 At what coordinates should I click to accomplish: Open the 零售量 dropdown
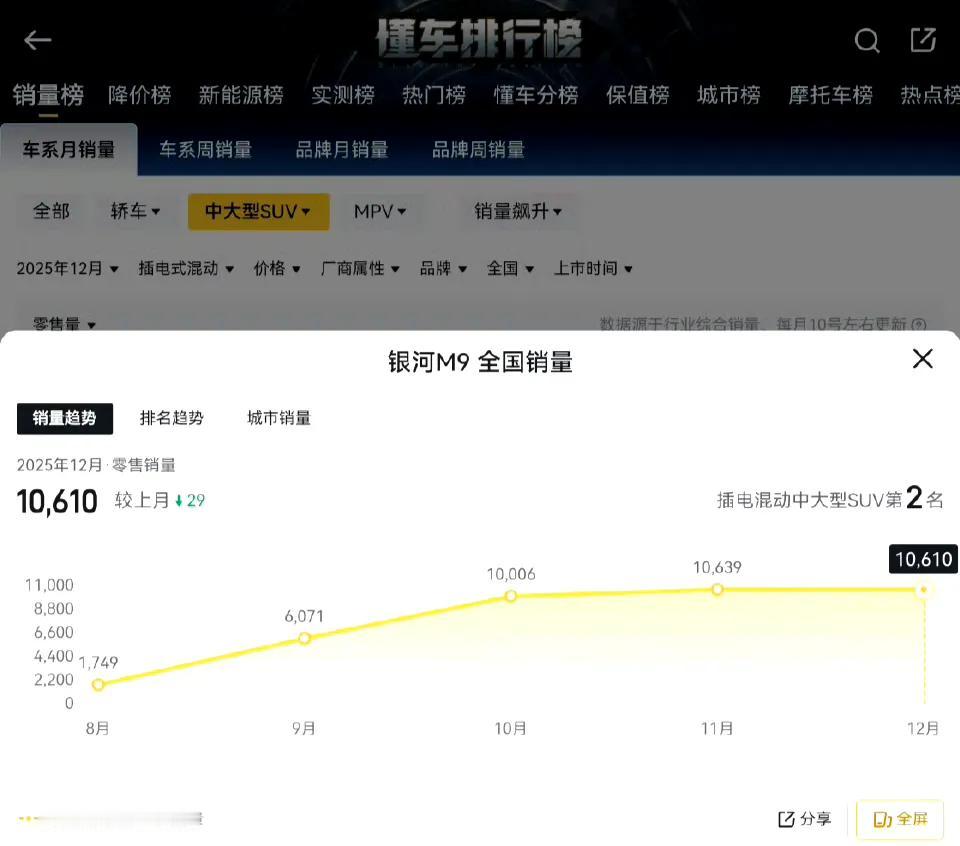(64, 324)
